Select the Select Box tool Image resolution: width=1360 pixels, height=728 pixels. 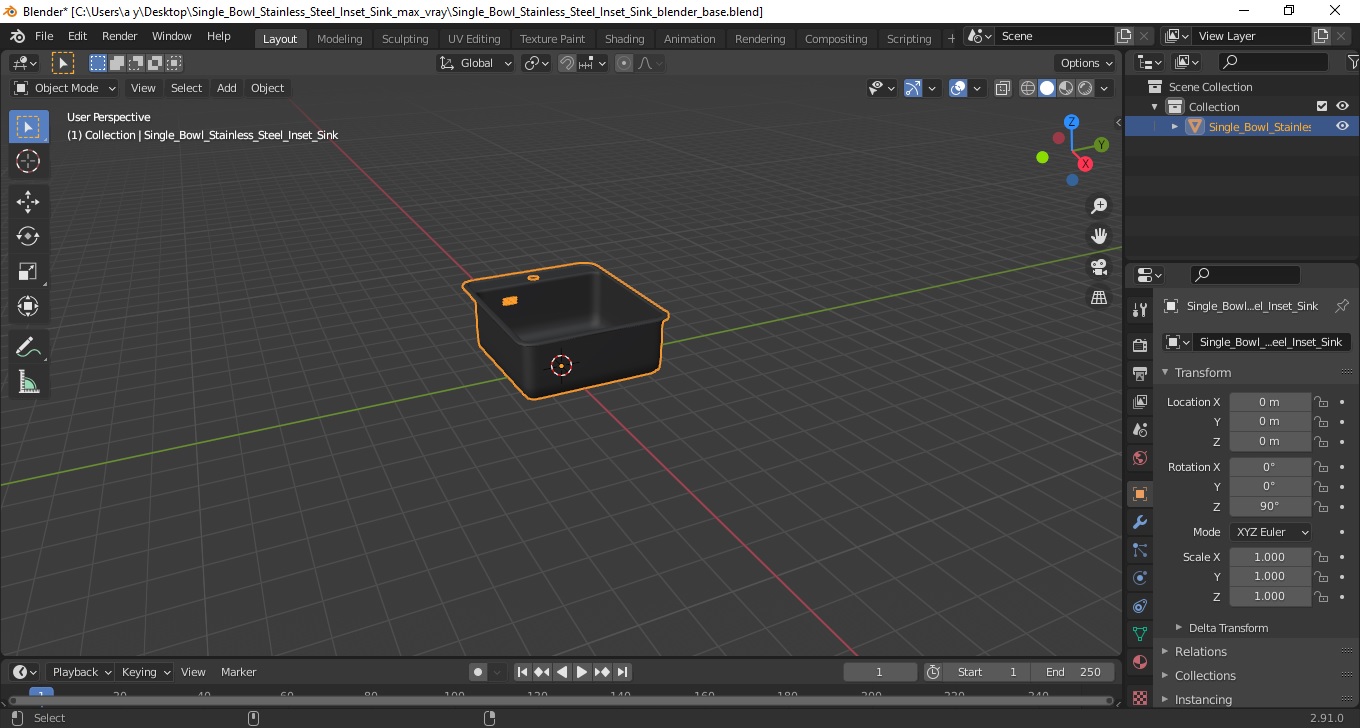pos(28,127)
